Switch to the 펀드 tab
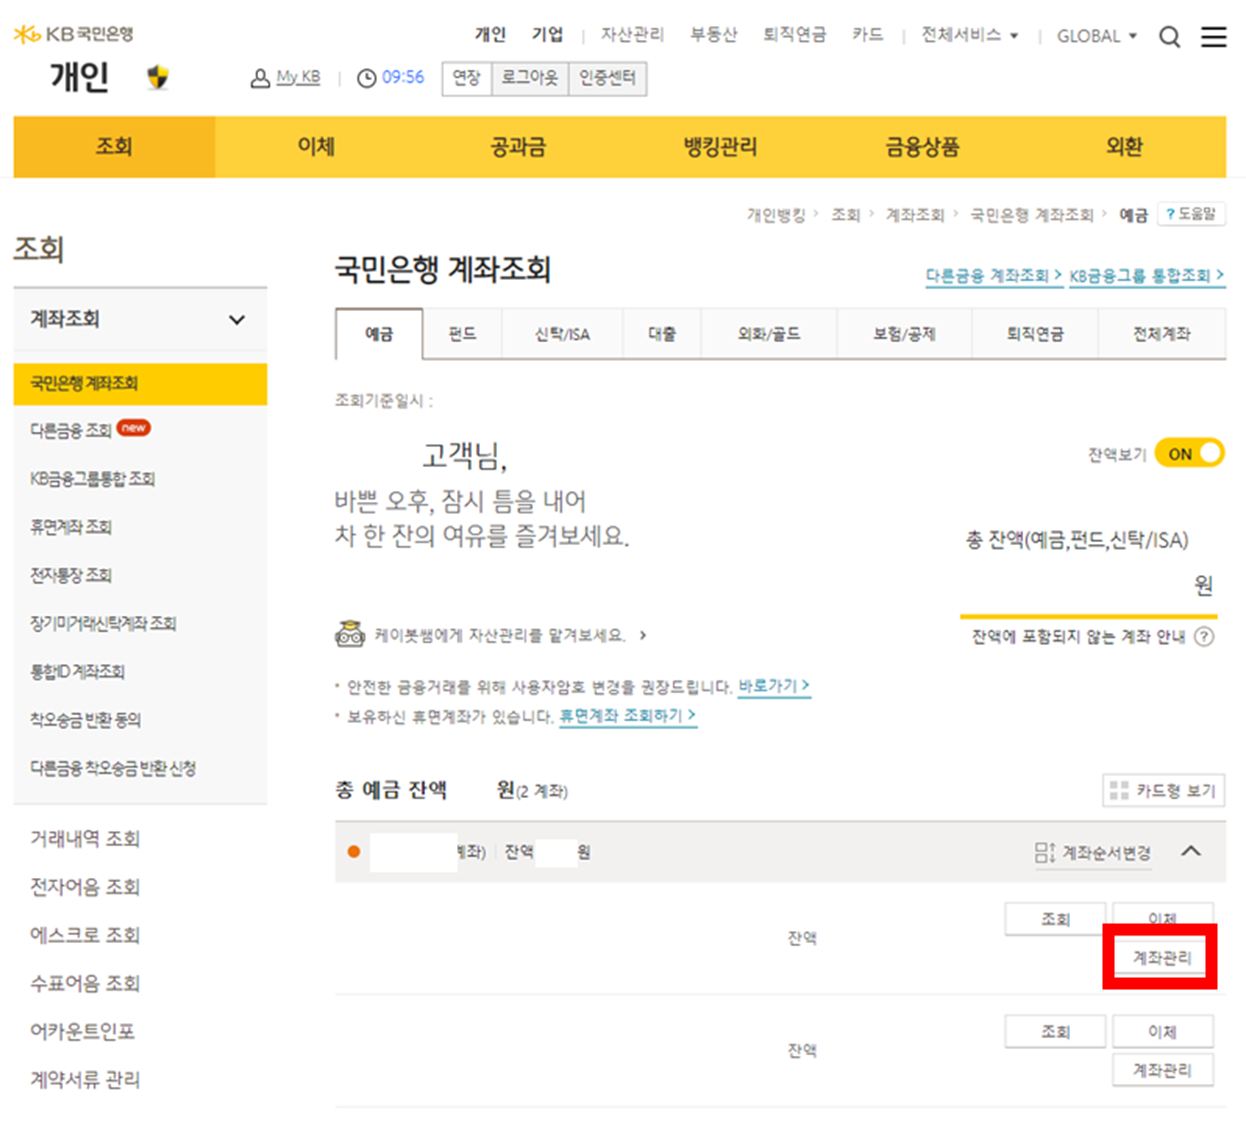The height and width of the screenshot is (1125, 1246). tap(462, 334)
